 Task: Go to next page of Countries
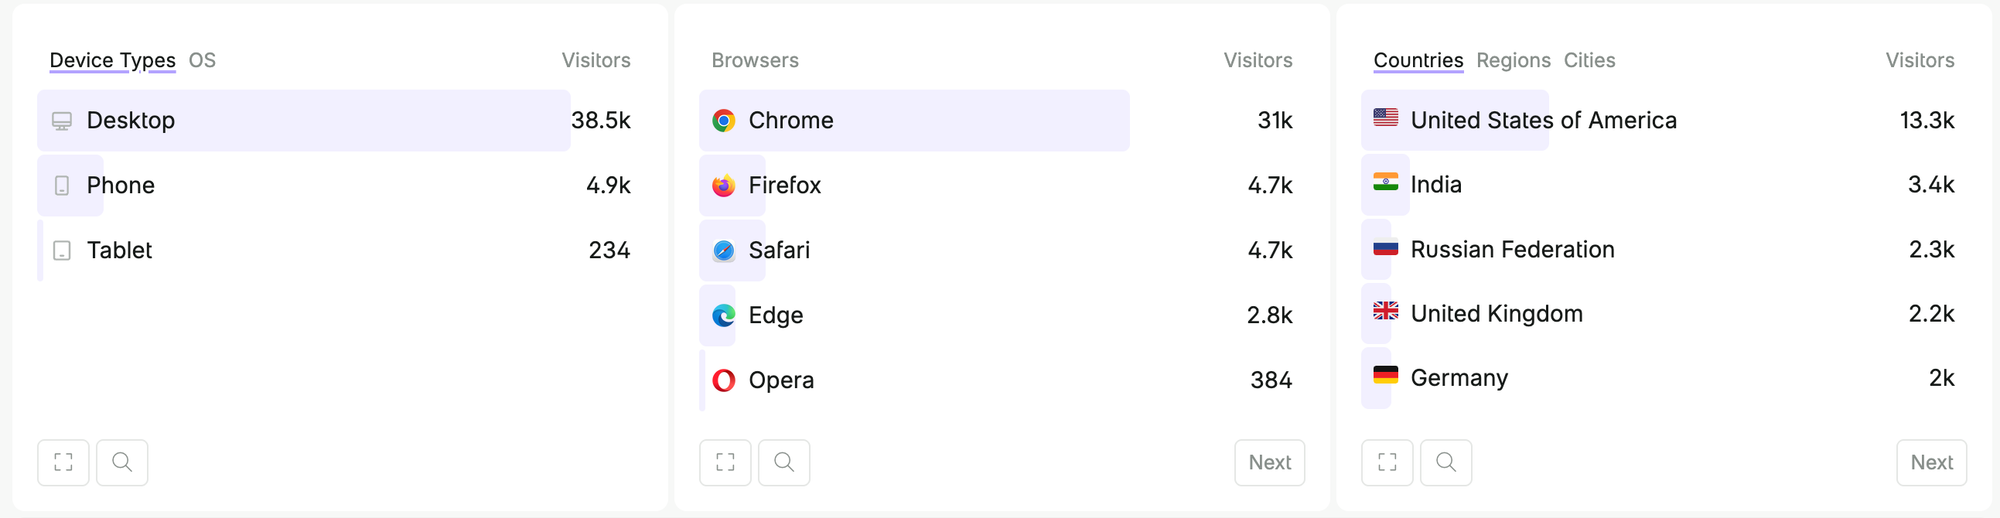pos(1931,462)
